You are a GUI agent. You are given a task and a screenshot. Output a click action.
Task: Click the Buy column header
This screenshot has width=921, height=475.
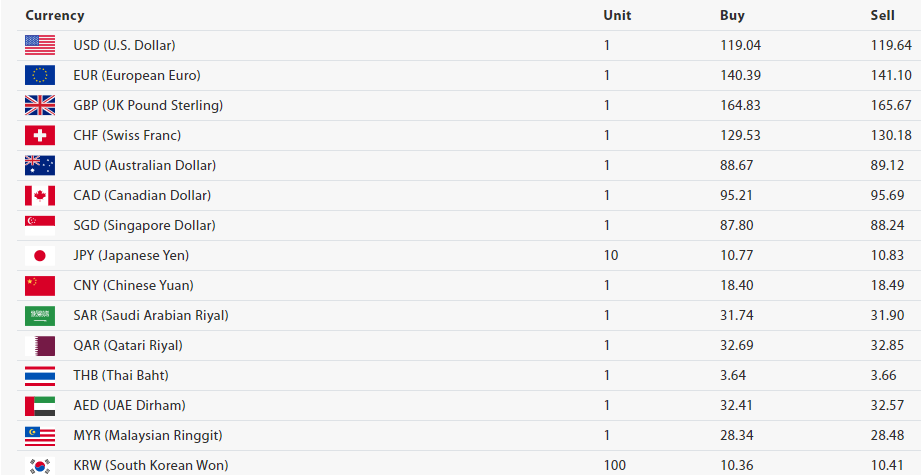click(x=732, y=15)
